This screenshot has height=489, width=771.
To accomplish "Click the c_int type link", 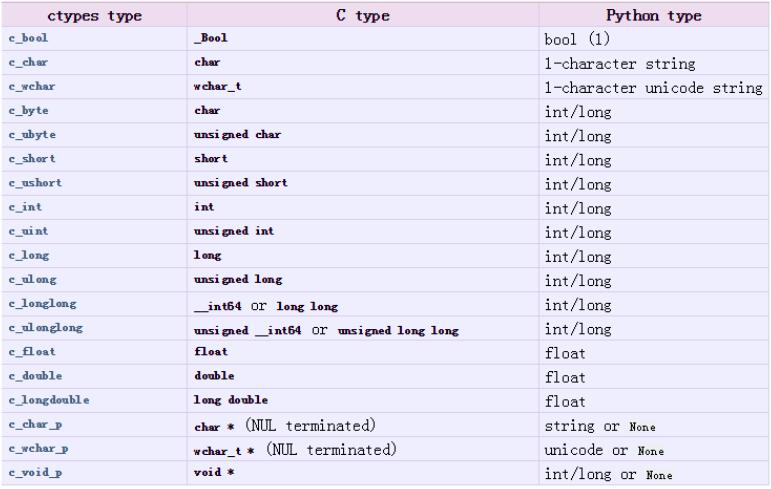I will coord(29,208).
